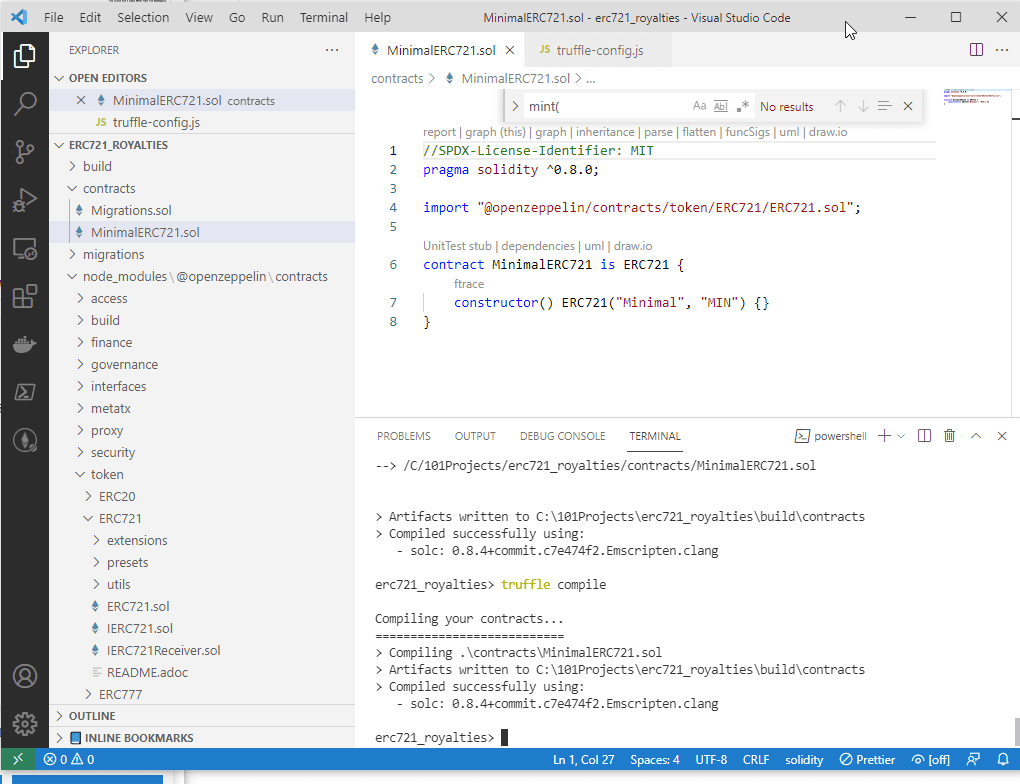Click the editor minimap preview
The image size is (1020, 784).
pyautogui.click(x=975, y=97)
